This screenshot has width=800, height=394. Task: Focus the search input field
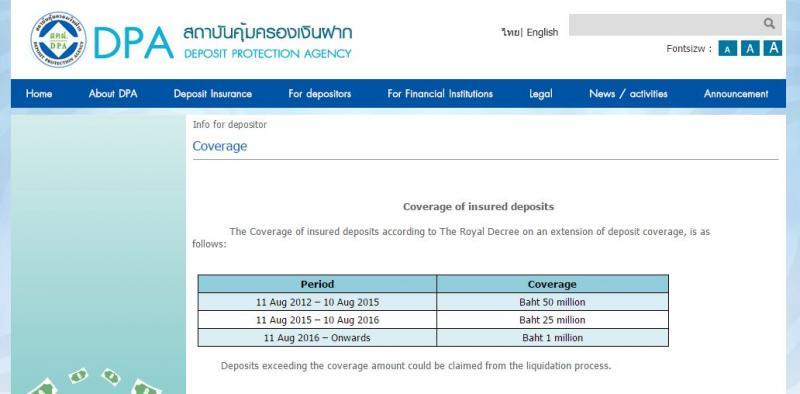pos(665,24)
